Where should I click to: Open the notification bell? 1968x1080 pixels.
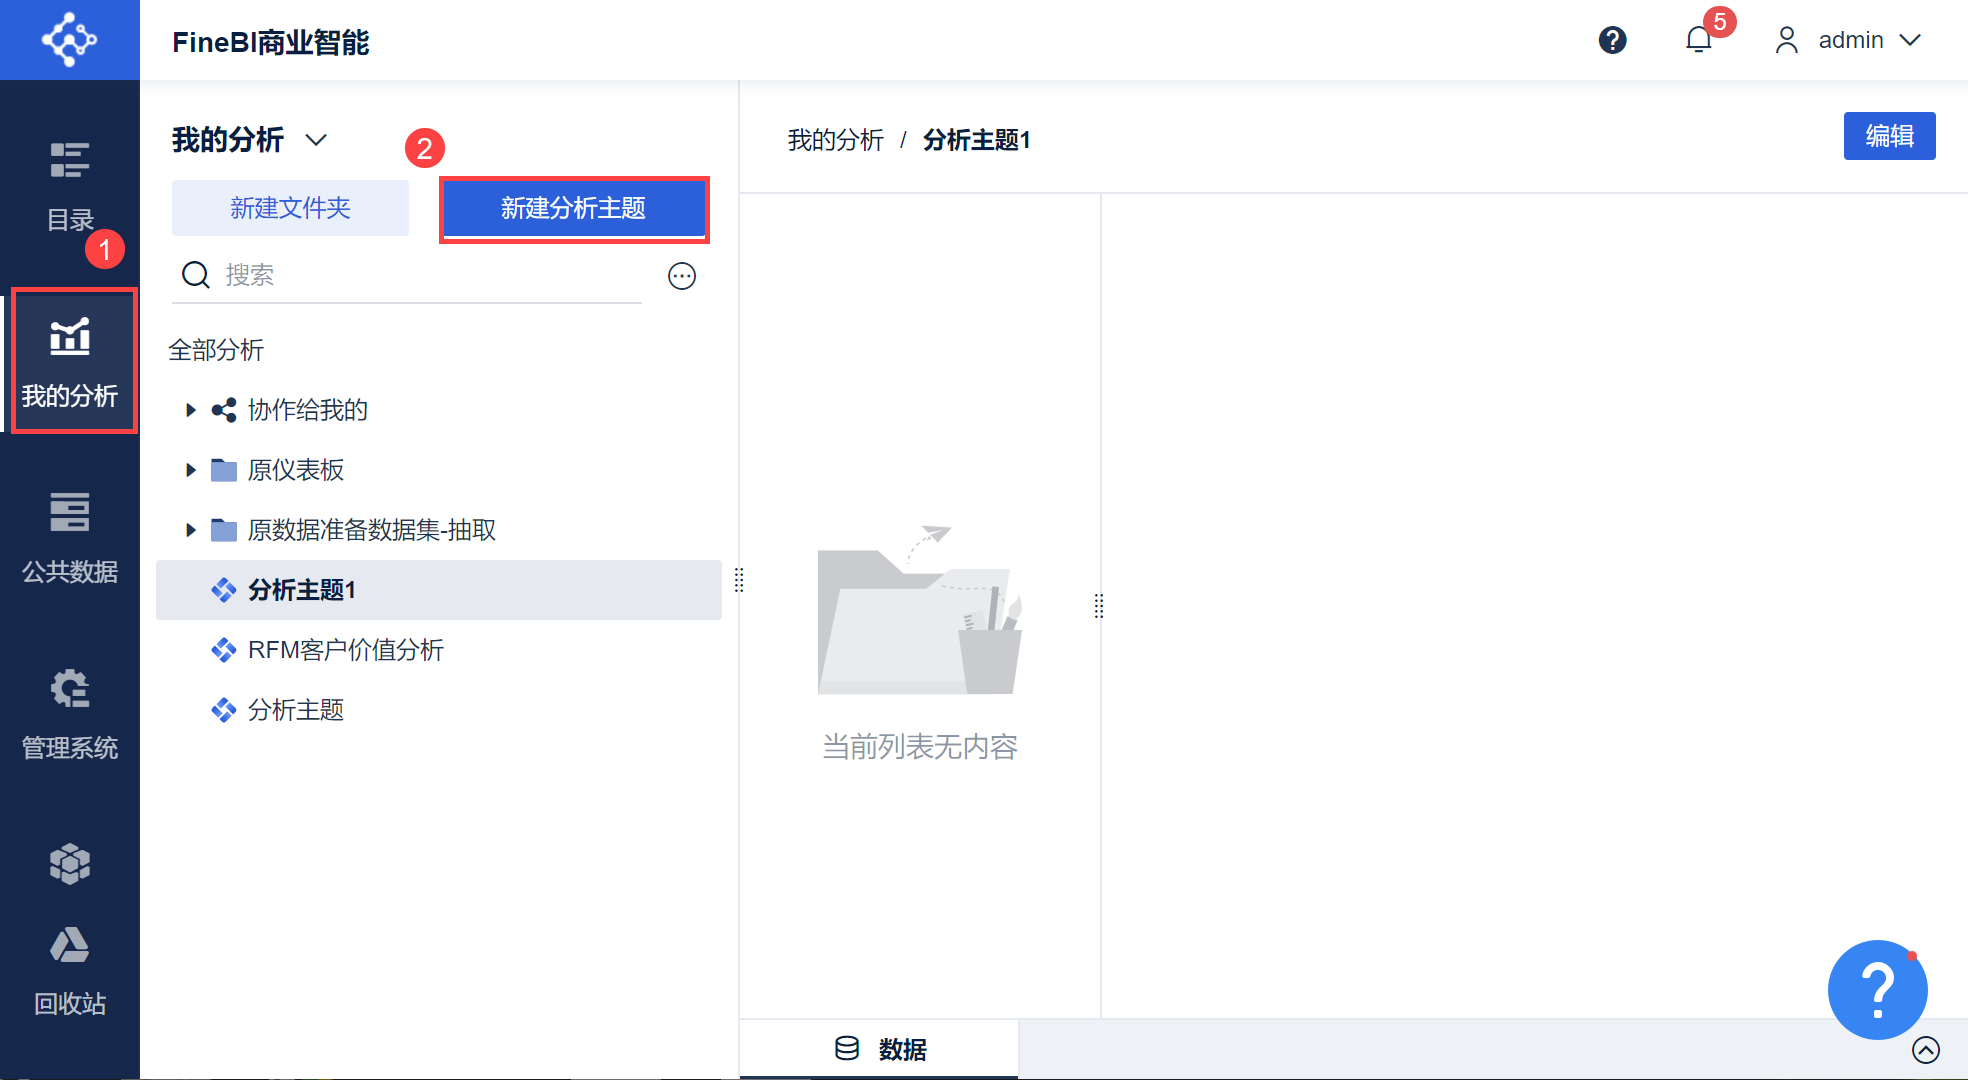tap(1698, 40)
